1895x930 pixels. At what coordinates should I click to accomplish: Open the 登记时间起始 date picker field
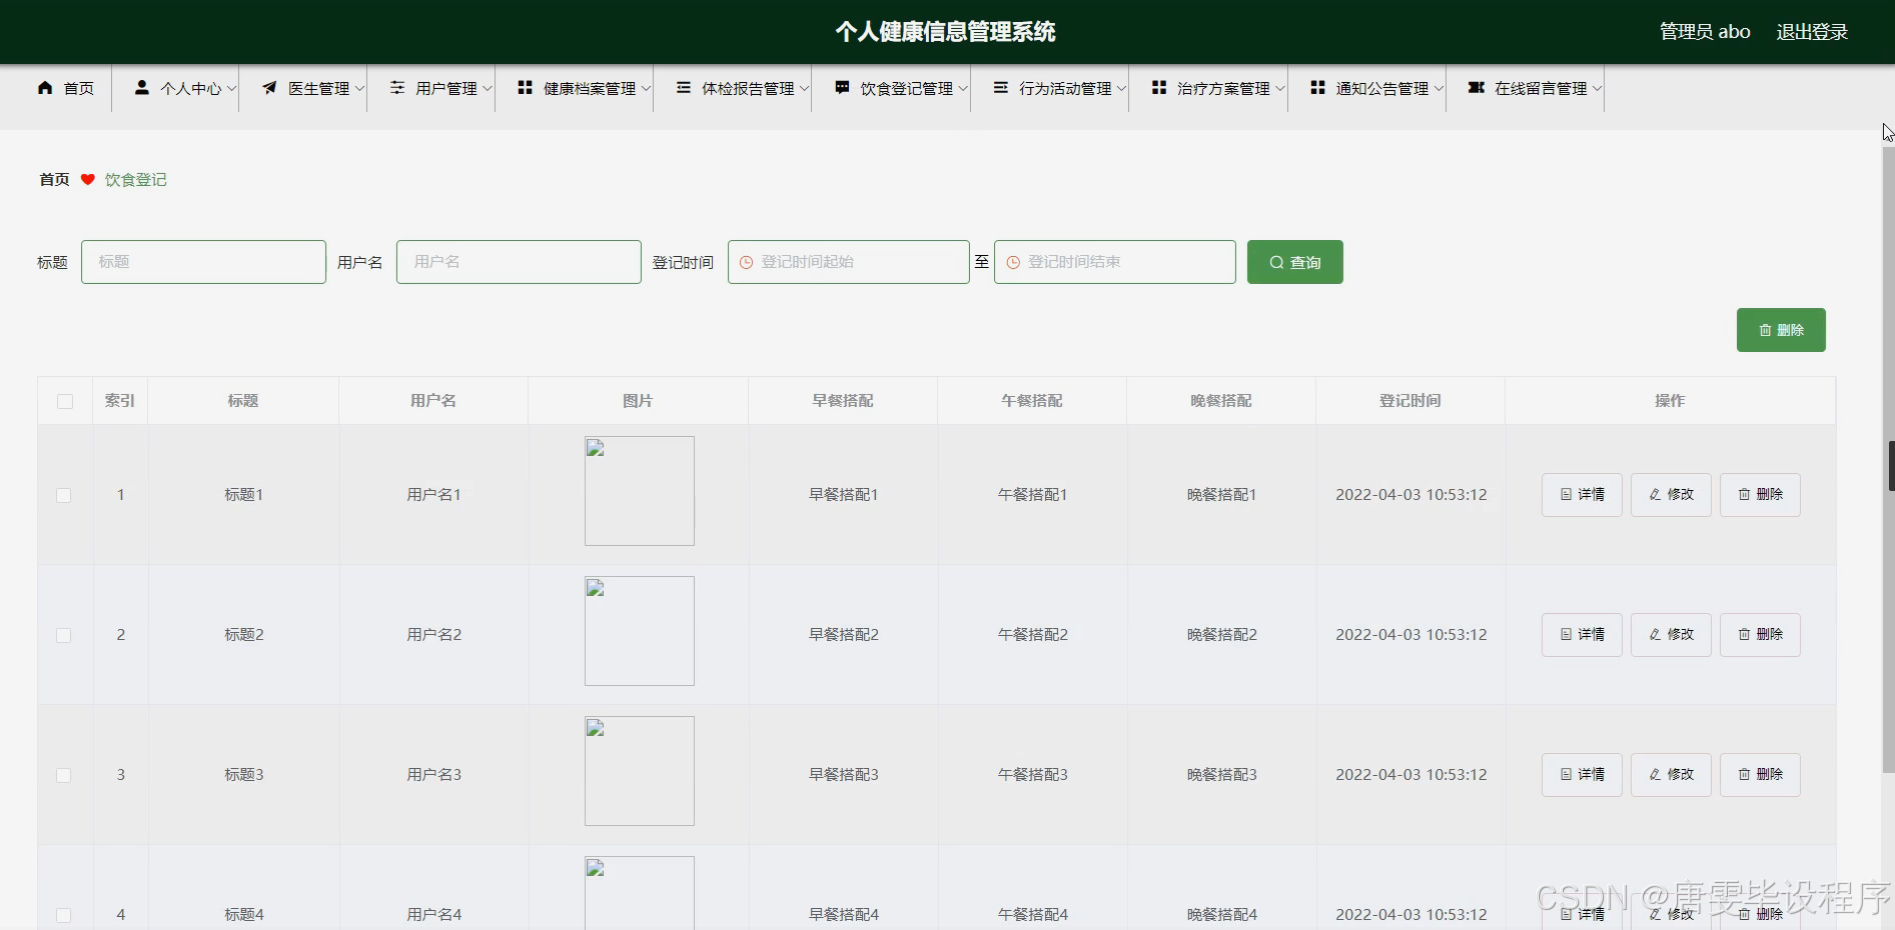click(849, 262)
